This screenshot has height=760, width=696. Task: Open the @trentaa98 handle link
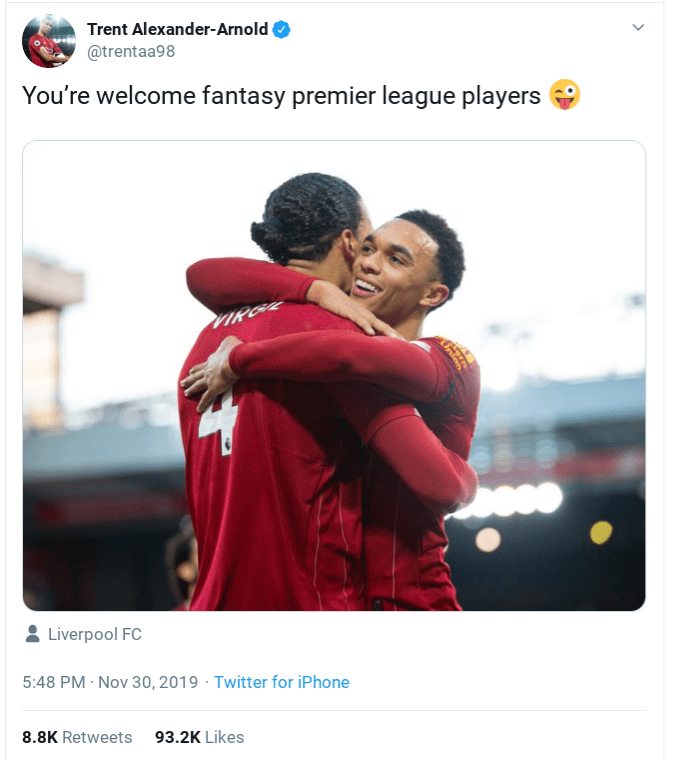[x=131, y=52]
